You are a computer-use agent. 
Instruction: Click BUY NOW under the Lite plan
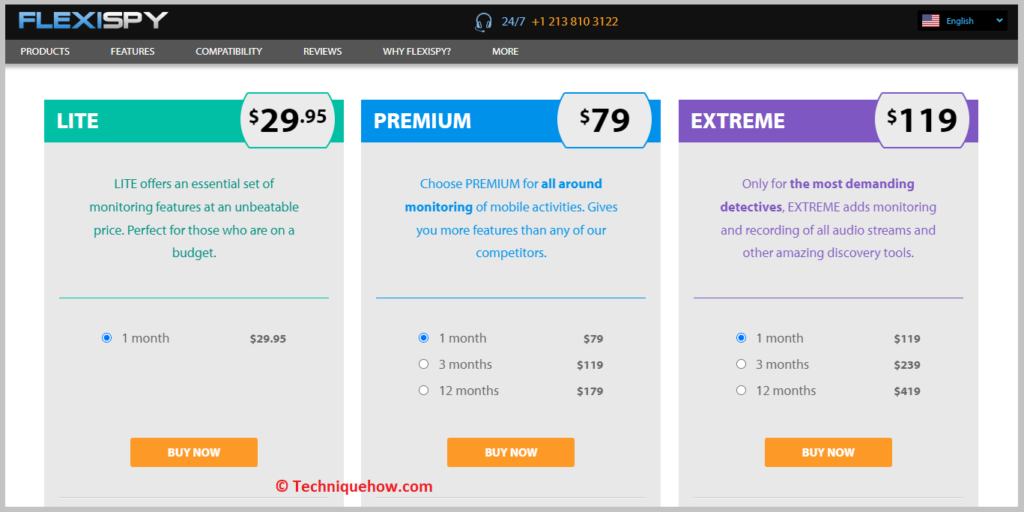(194, 453)
